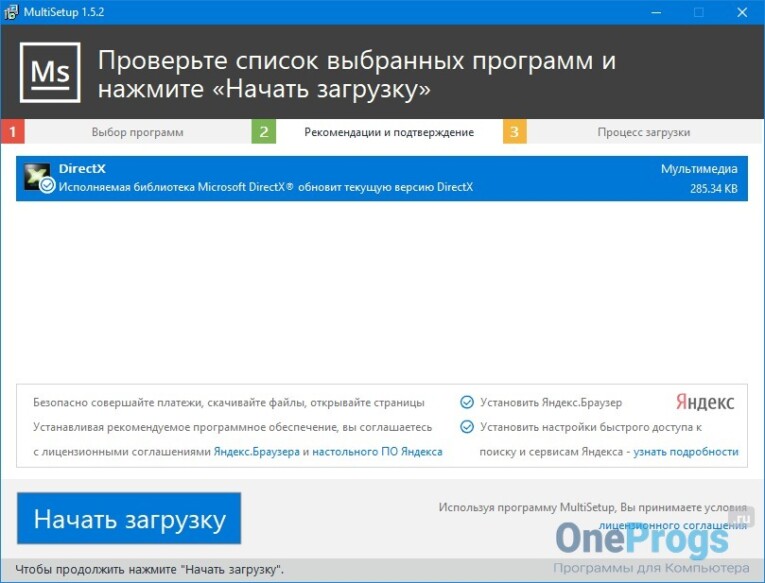
Task: Click MultiSetup 1.5.2 window title text
Action: (64, 12)
